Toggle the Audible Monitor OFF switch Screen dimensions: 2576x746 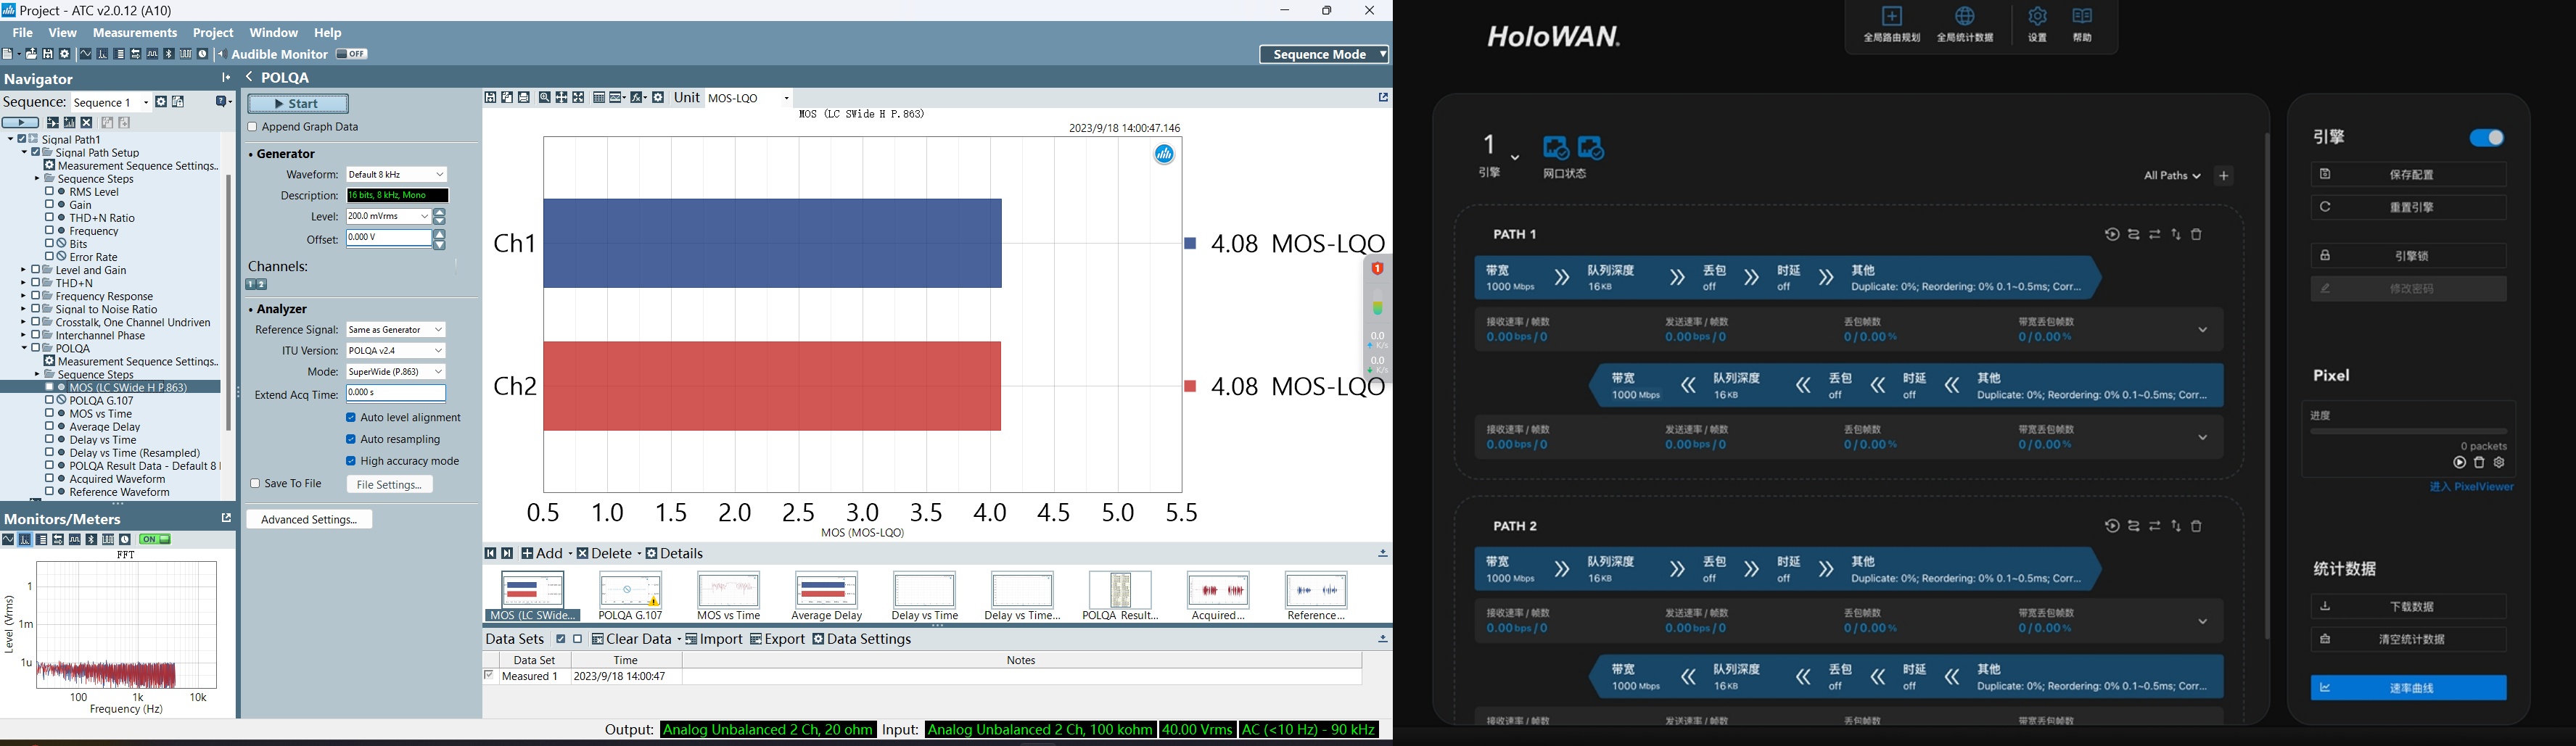pos(351,55)
